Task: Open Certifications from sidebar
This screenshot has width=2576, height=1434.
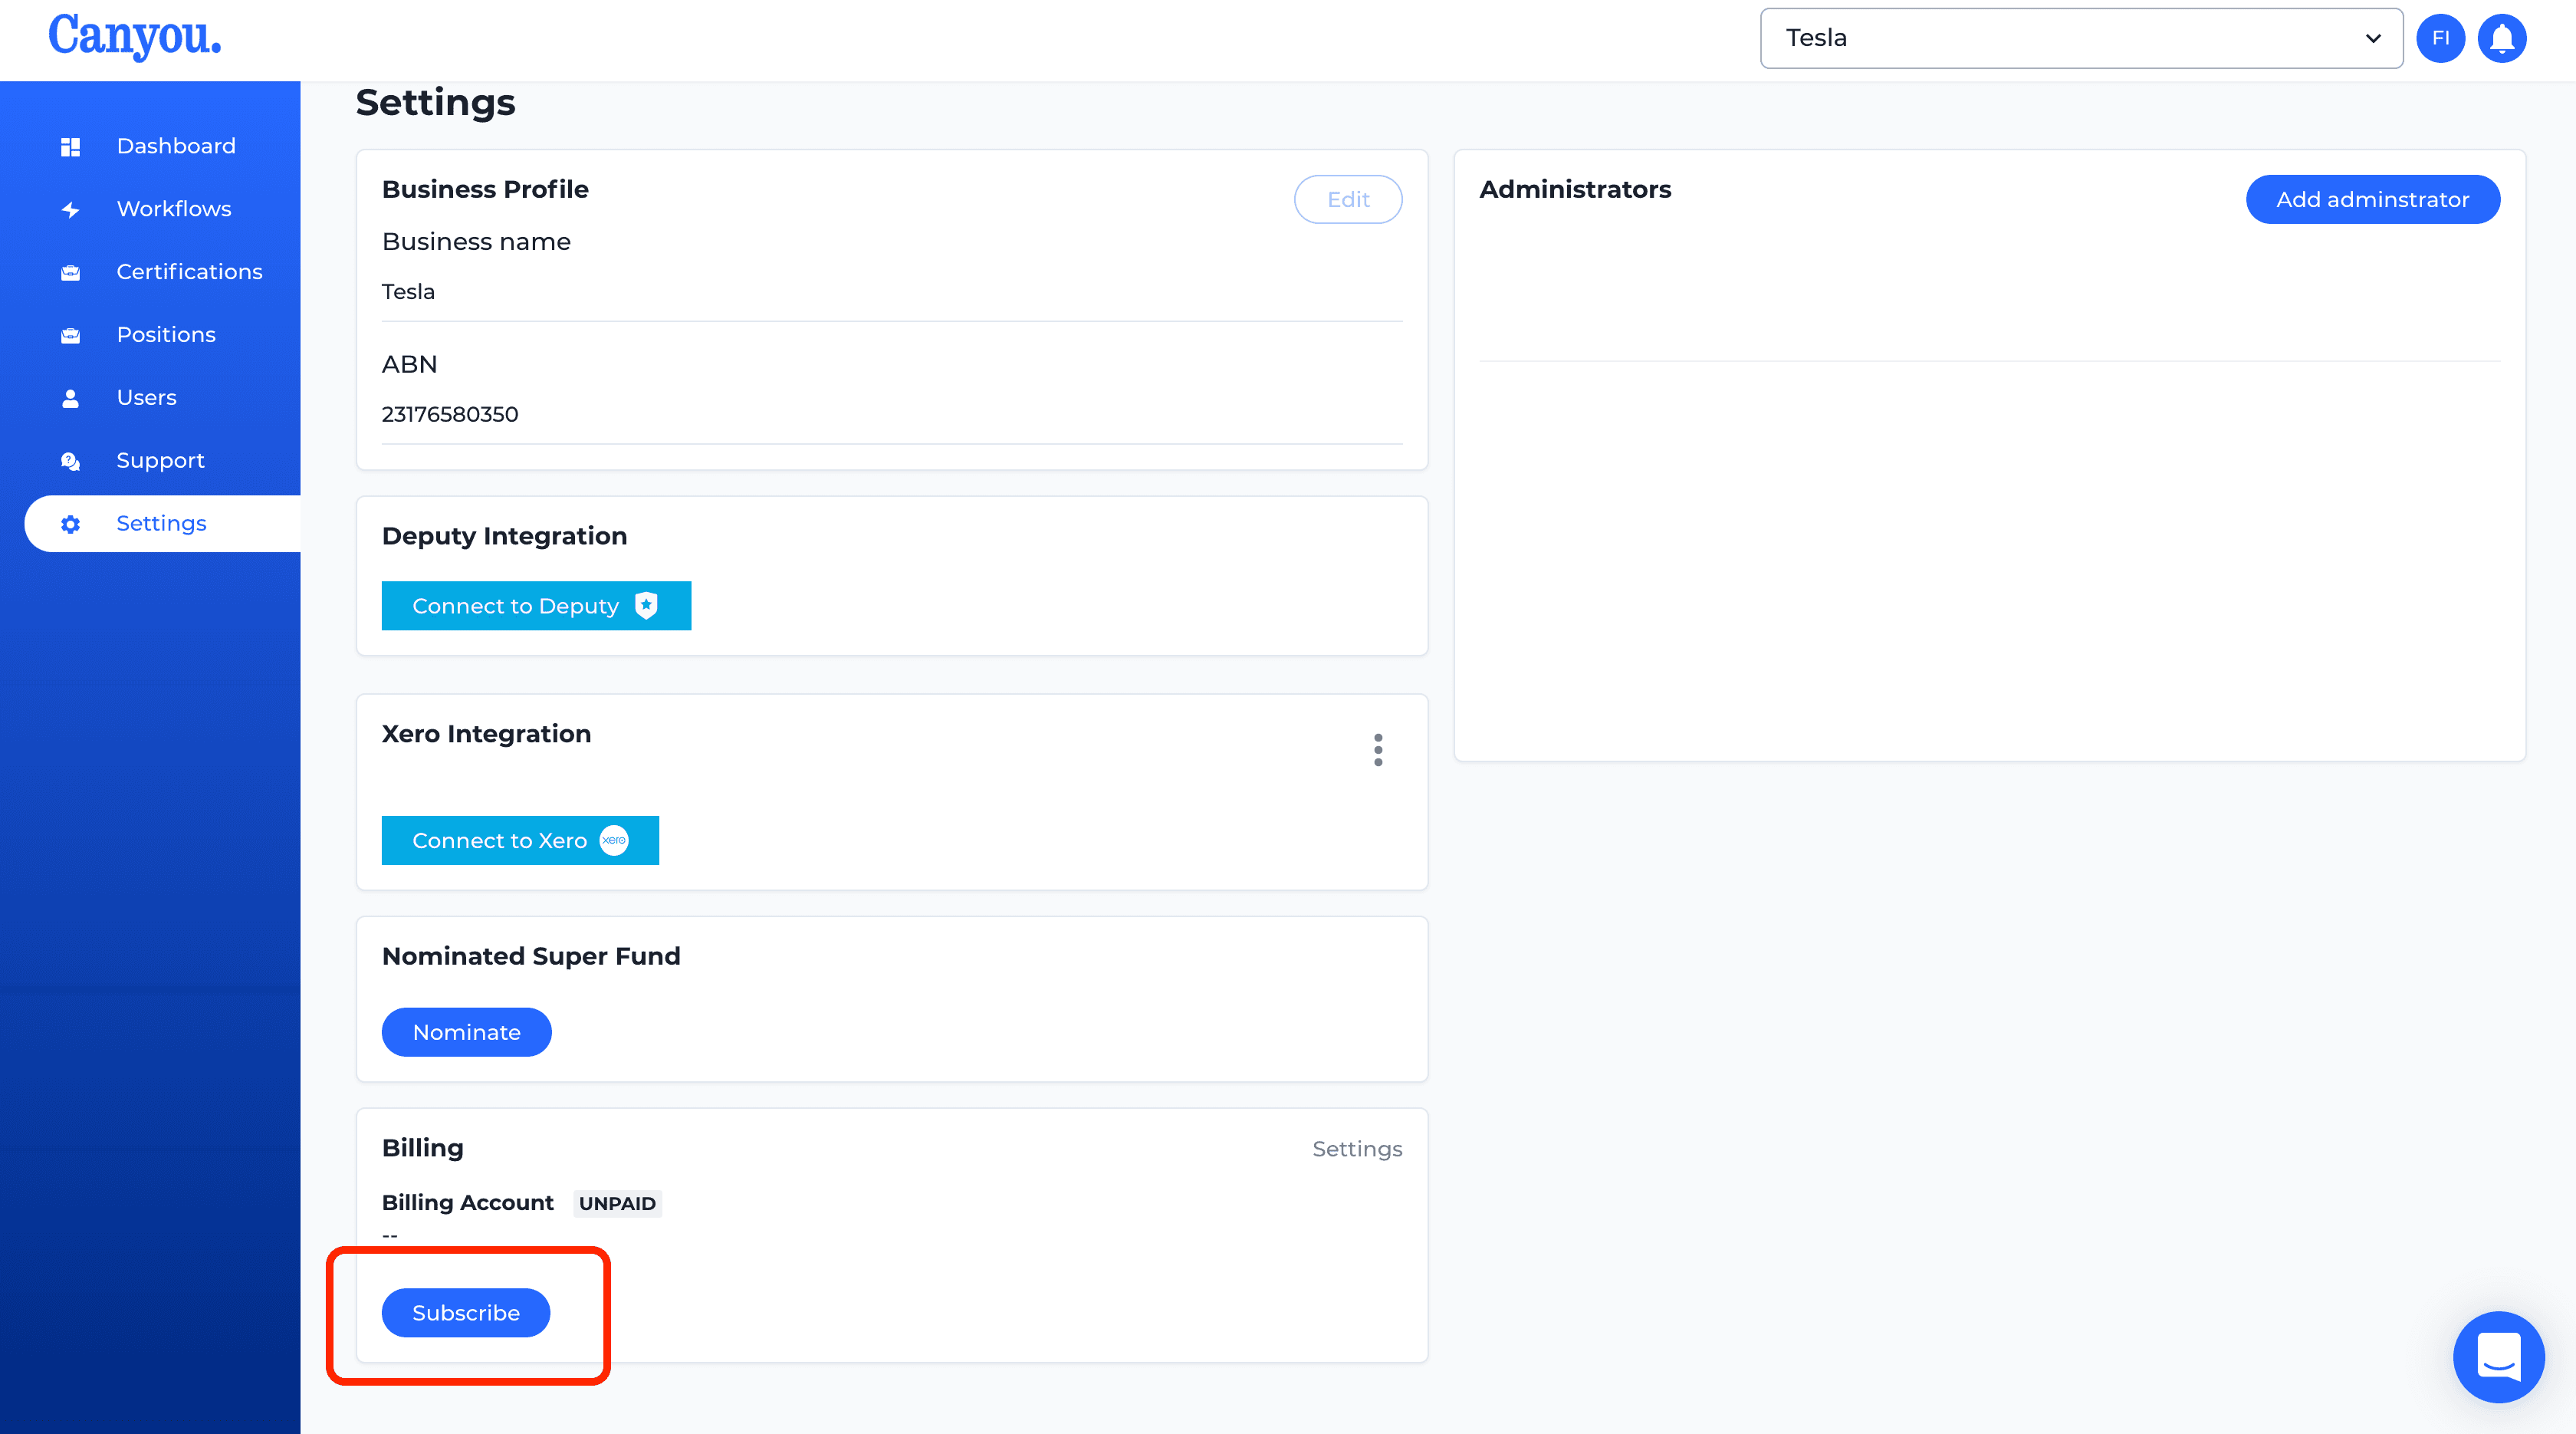Action: pos(189,272)
